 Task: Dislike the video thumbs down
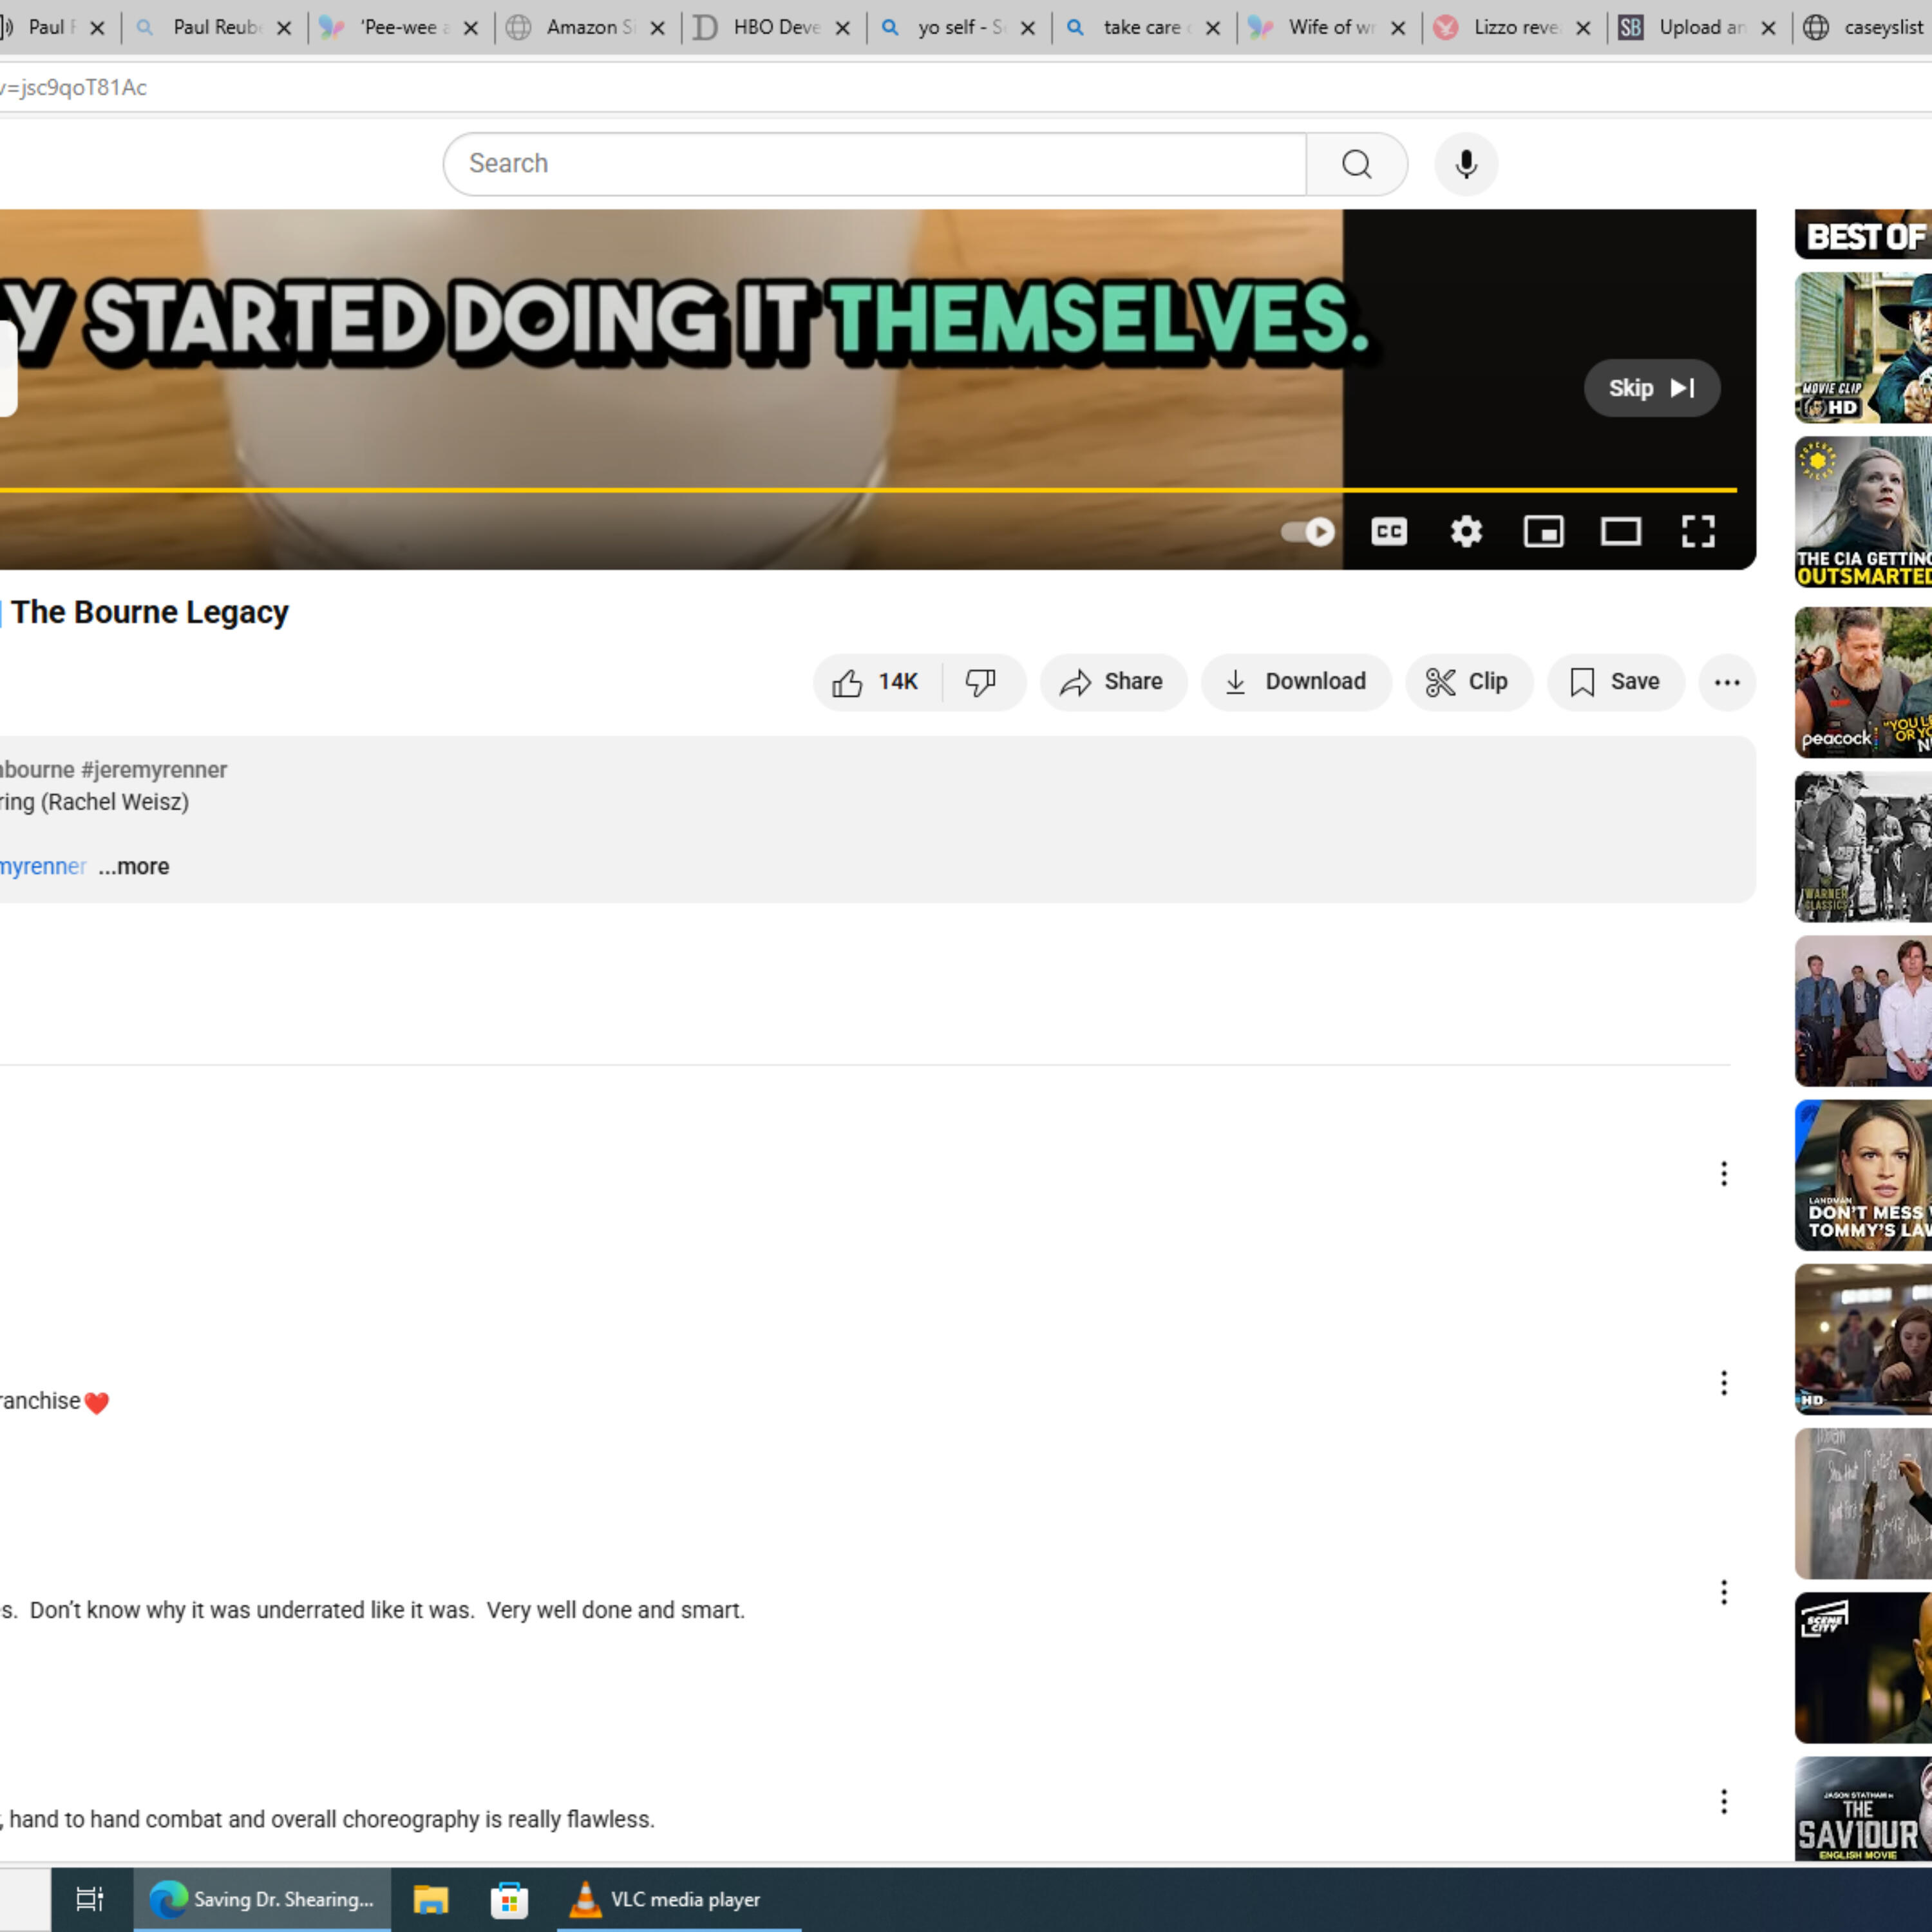pyautogui.click(x=983, y=682)
